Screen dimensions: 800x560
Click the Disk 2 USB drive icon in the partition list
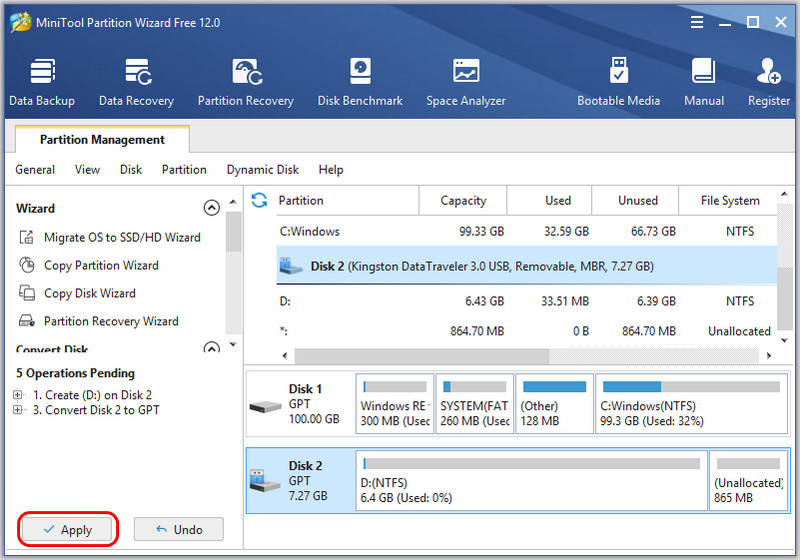(291, 266)
